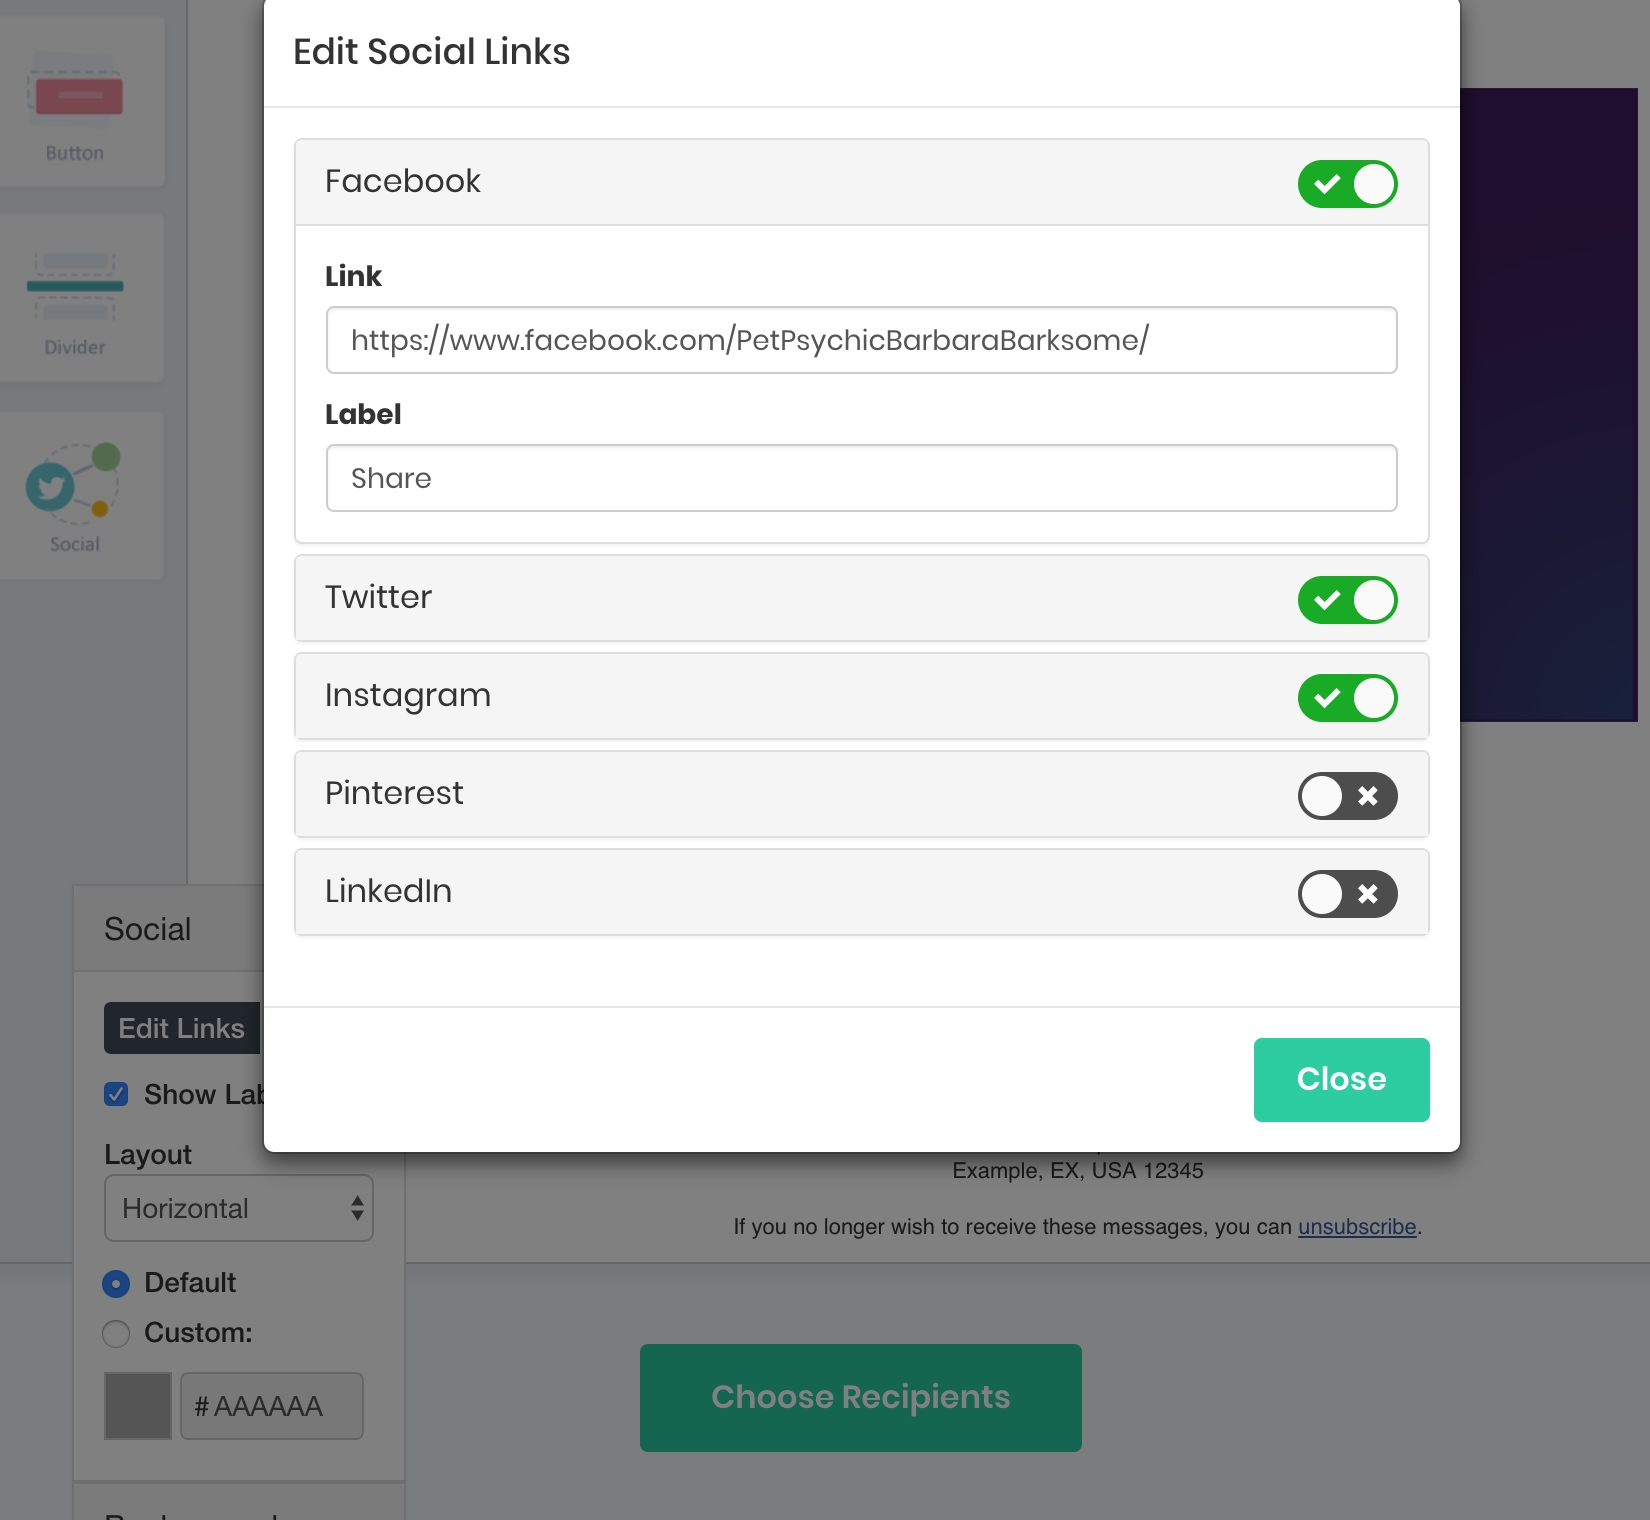
Task: Enable the Pinterest toggle switch
Action: tap(1347, 796)
